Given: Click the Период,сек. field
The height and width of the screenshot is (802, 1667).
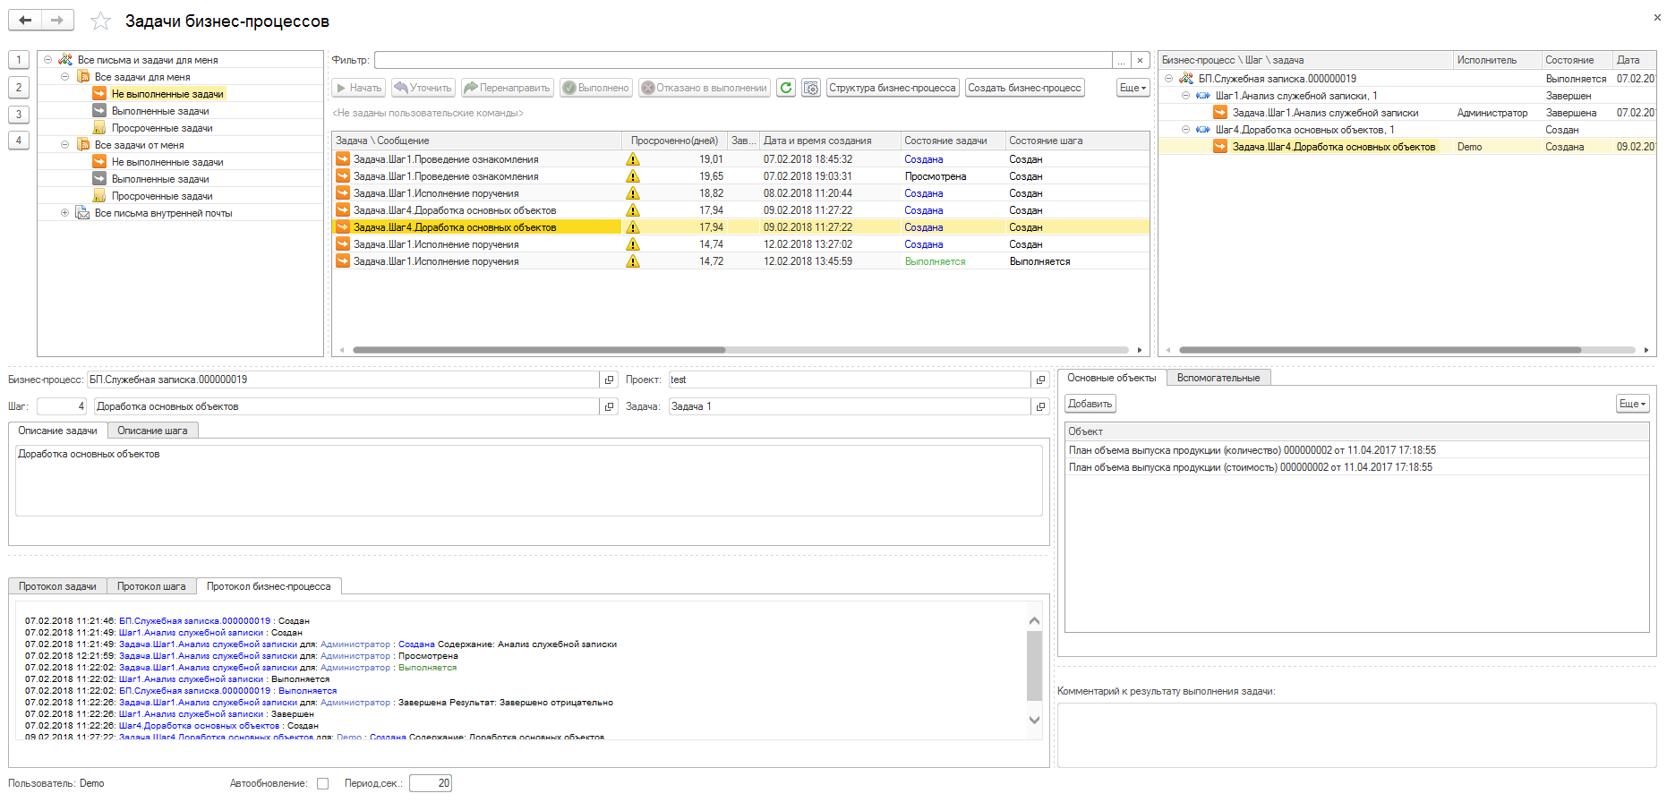Looking at the screenshot, I should (430, 784).
